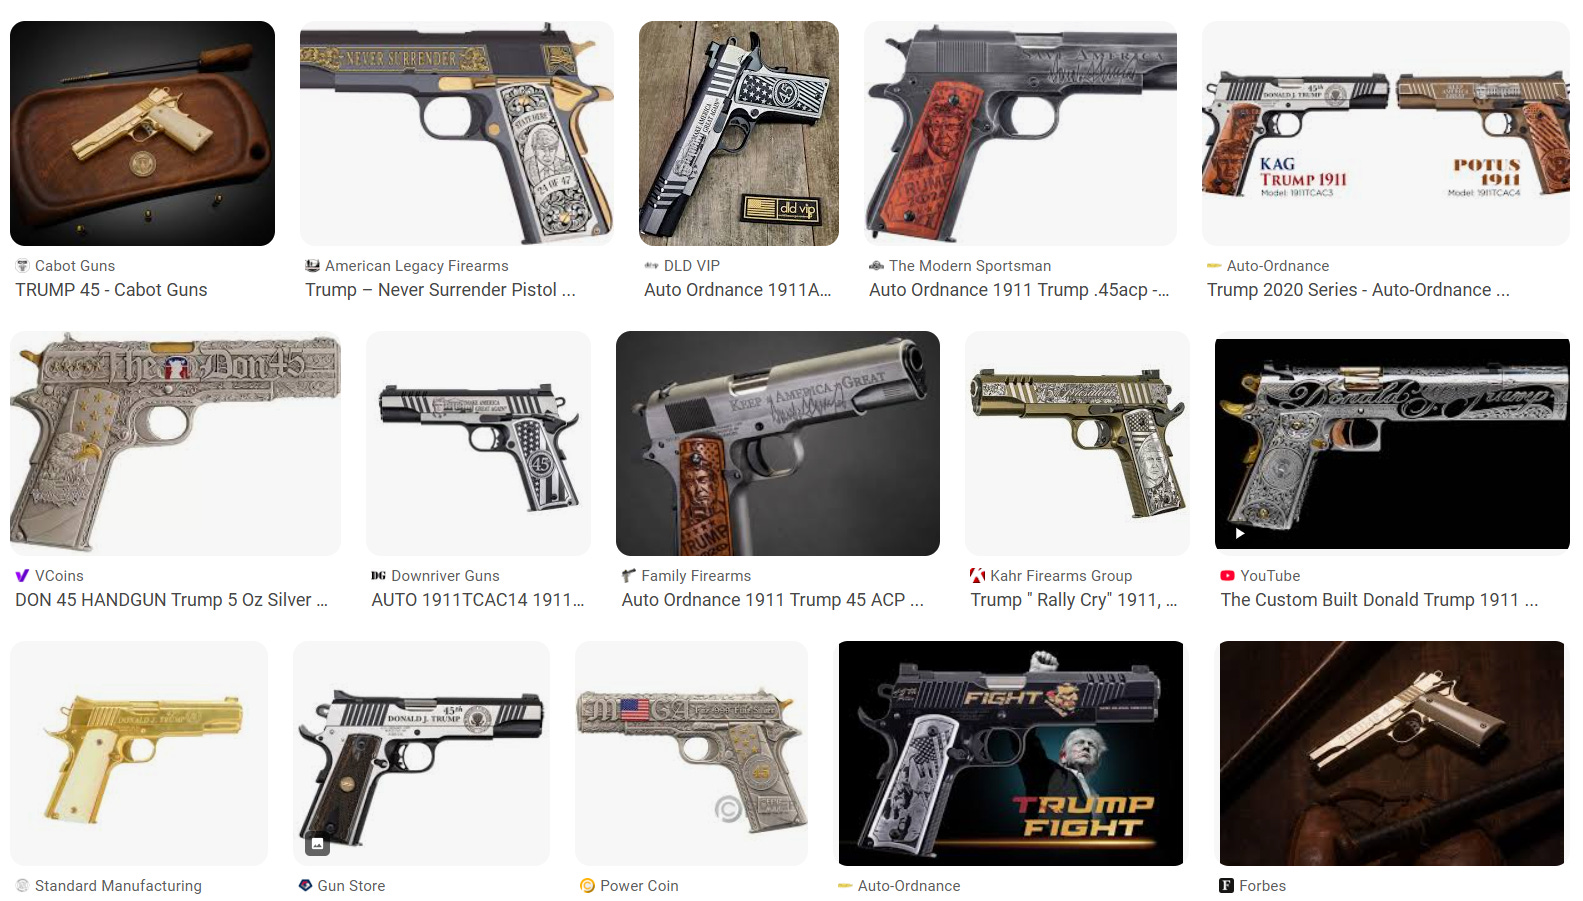This screenshot has height=901, width=1583.
Task: Open Trump Rally Cry 1911 link
Action: click(x=1074, y=600)
